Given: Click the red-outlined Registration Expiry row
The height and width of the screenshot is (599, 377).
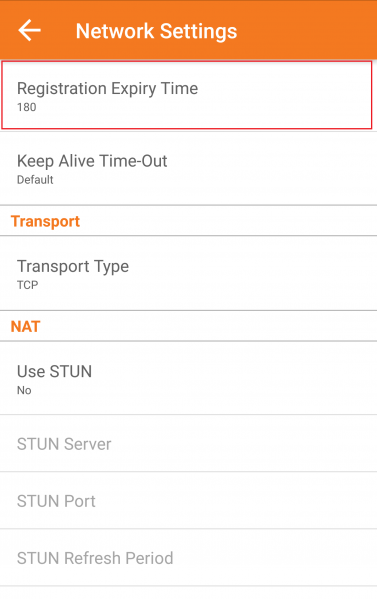Looking at the screenshot, I should pos(187,95).
